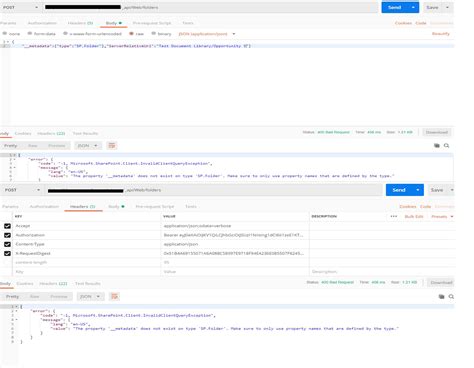Screen dimensions: 474x368
Task: Click the search magnifier icon in the upper response pane
Action: pos(447,146)
